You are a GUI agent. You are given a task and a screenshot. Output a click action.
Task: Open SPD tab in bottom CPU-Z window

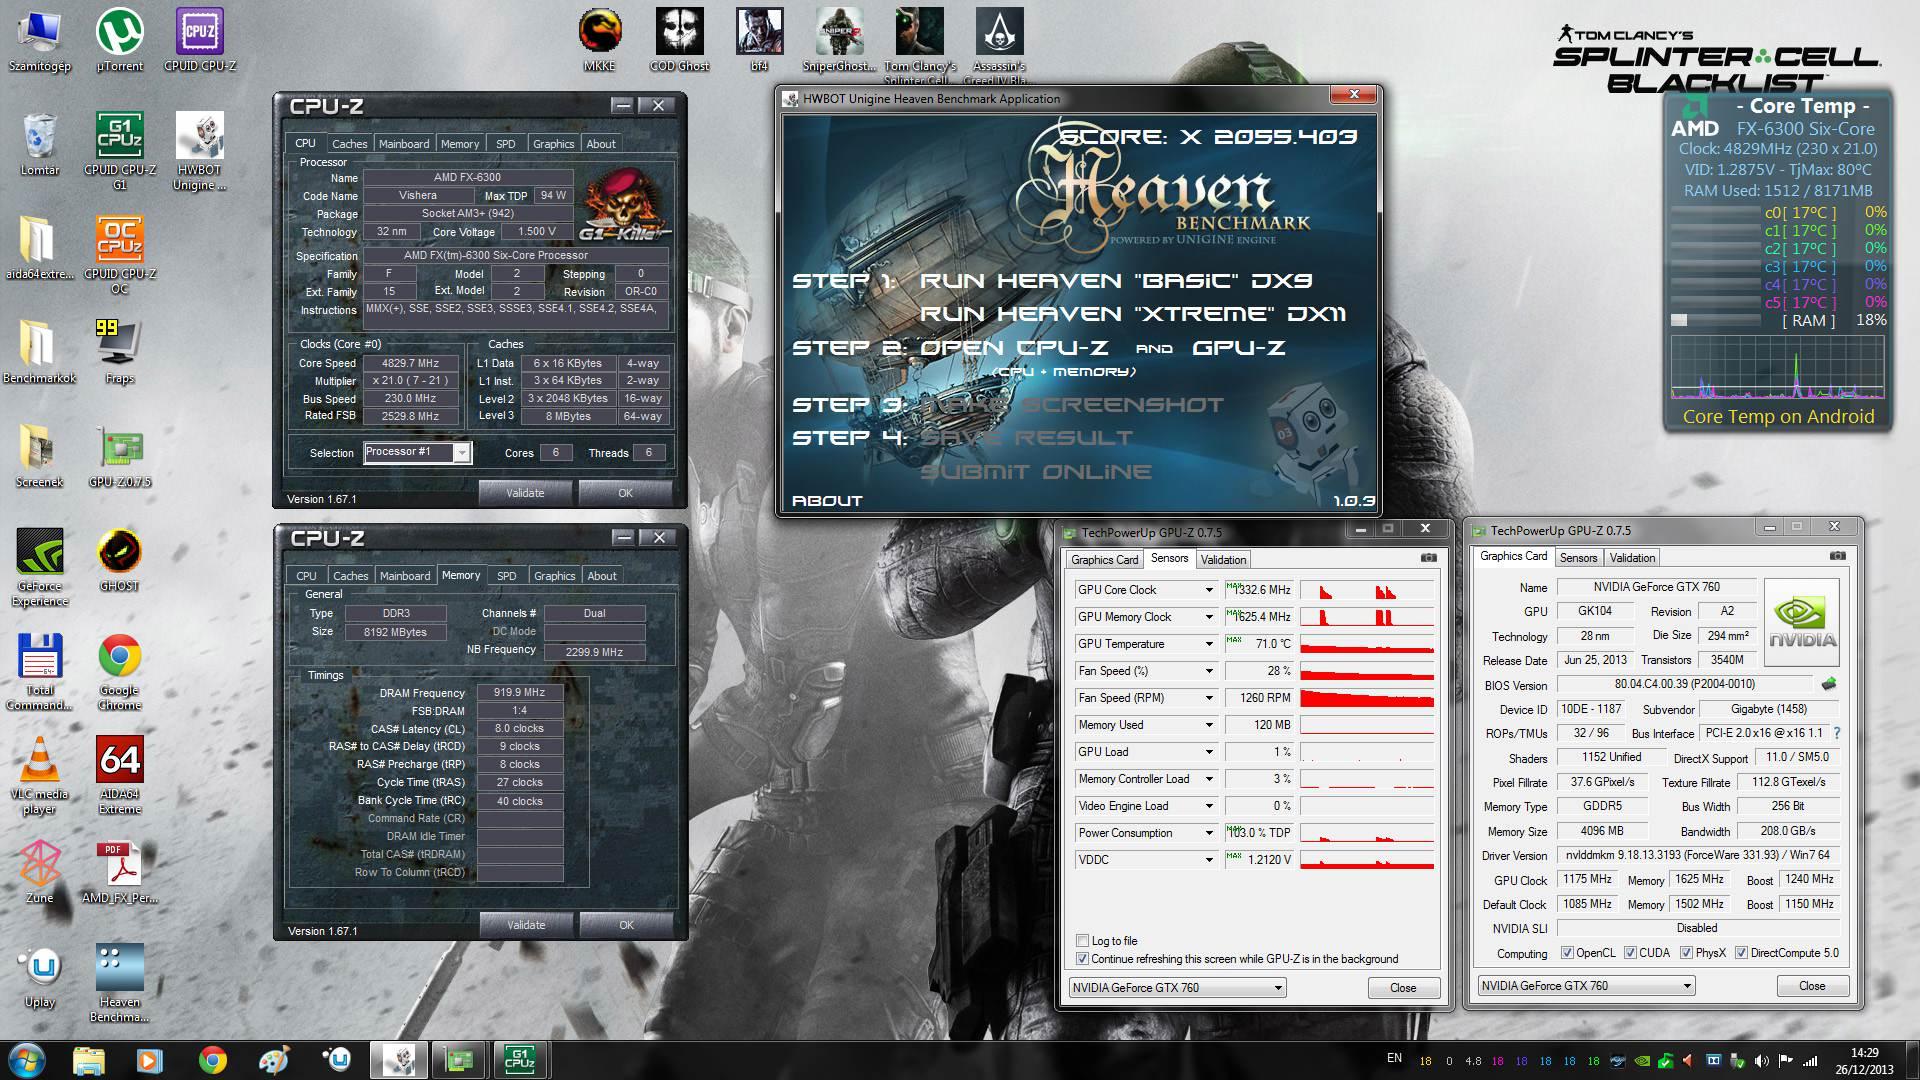507,576
